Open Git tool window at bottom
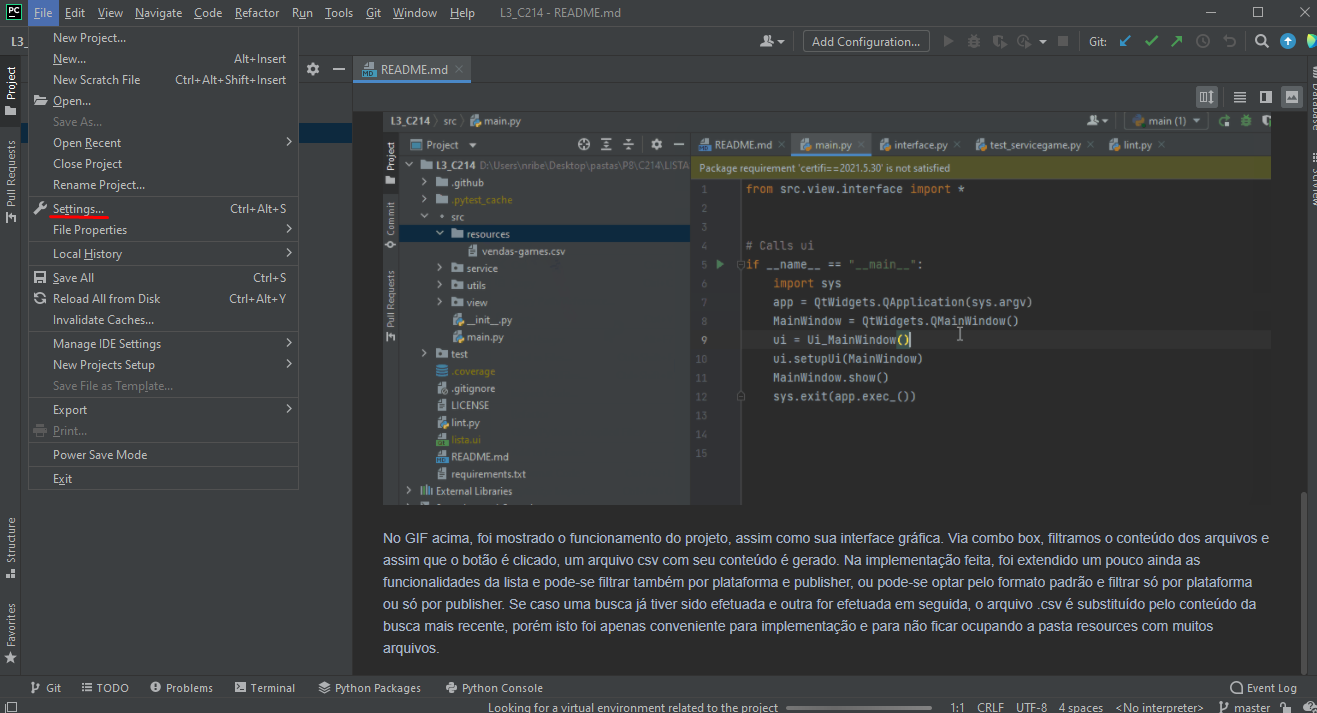The height and width of the screenshot is (713, 1317). tap(45, 688)
